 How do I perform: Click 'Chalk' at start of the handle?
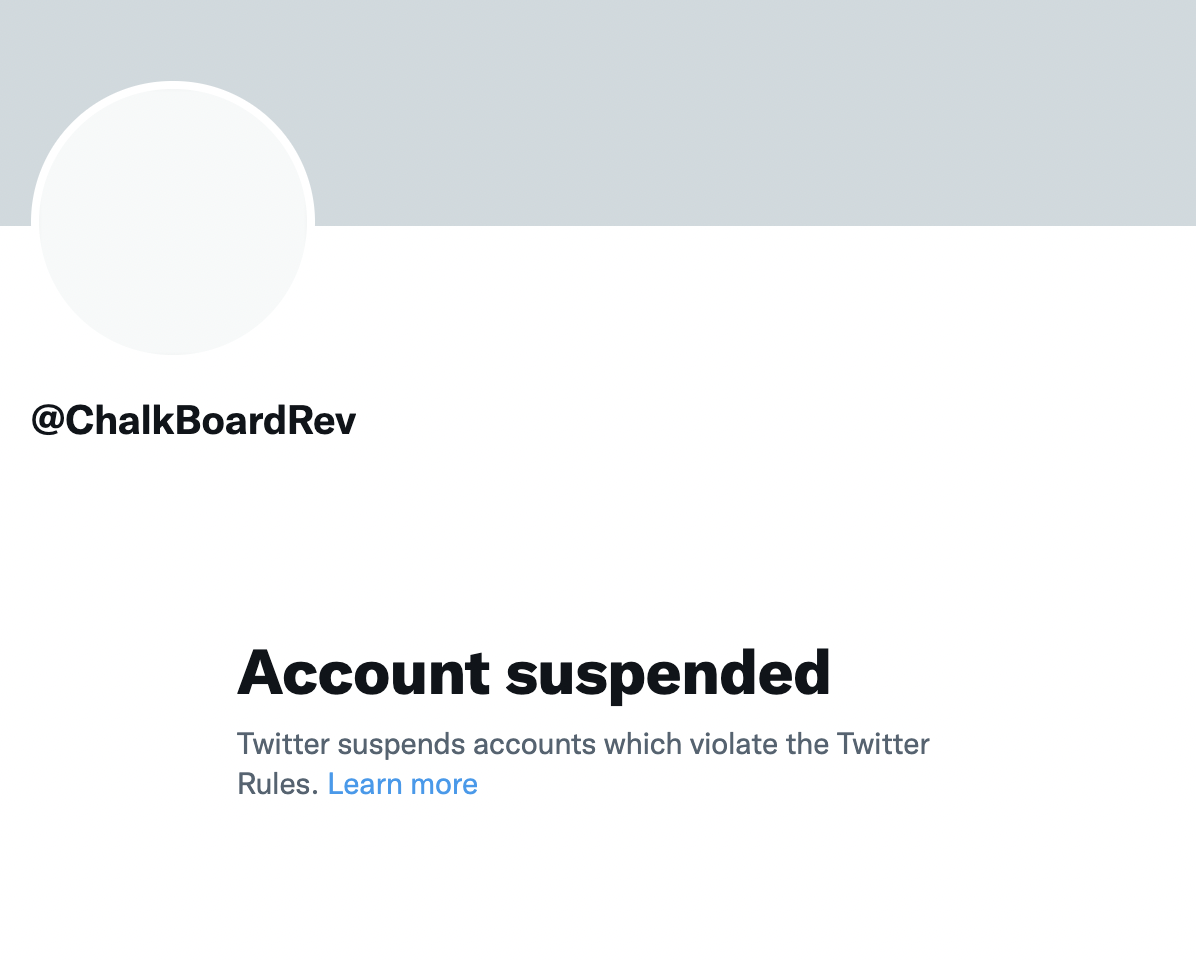pyautogui.click(x=120, y=420)
